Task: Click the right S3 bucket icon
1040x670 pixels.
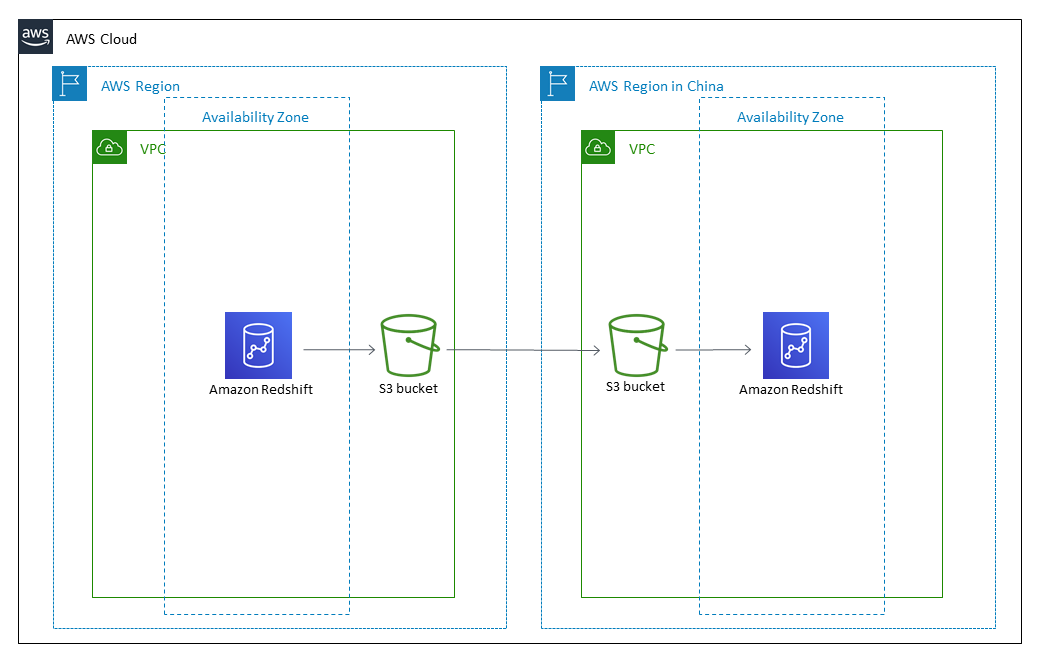Action: pos(636,344)
